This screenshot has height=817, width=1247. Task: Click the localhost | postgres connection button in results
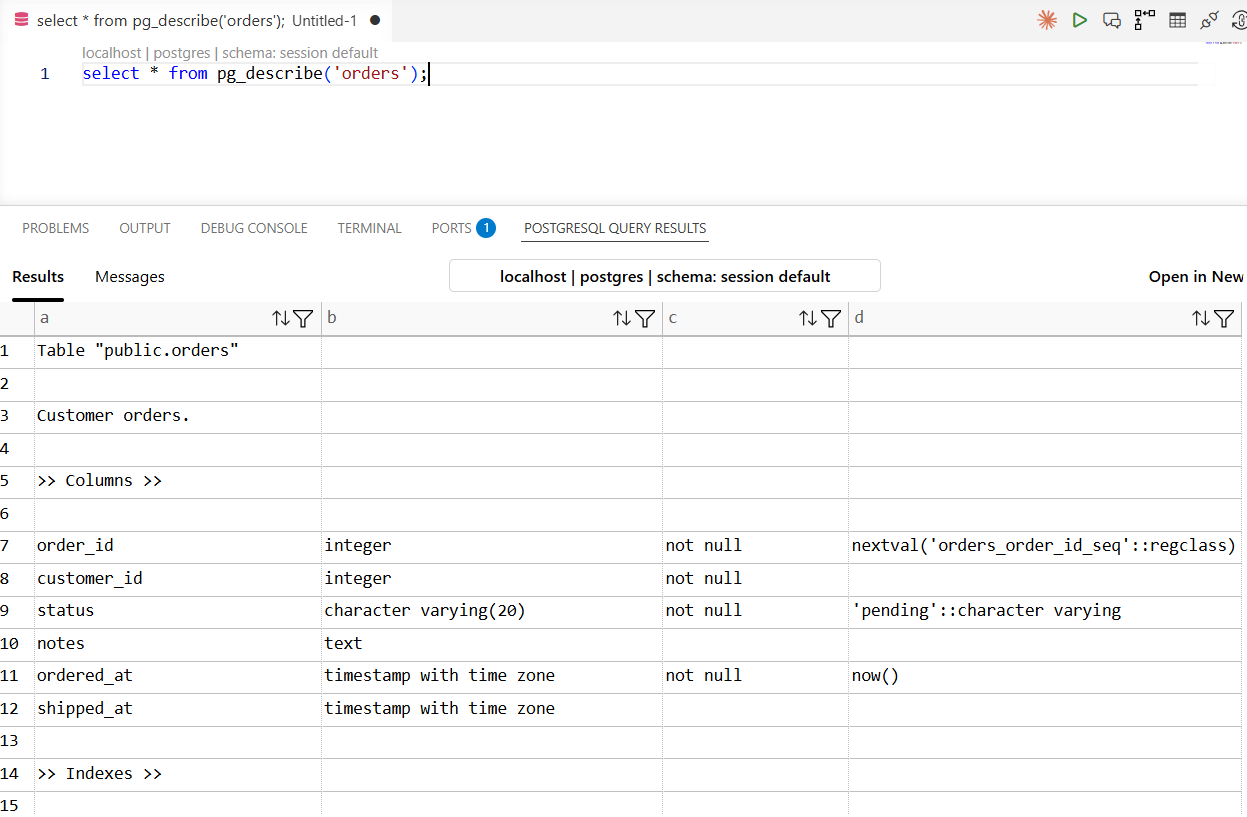click(665, 276)
